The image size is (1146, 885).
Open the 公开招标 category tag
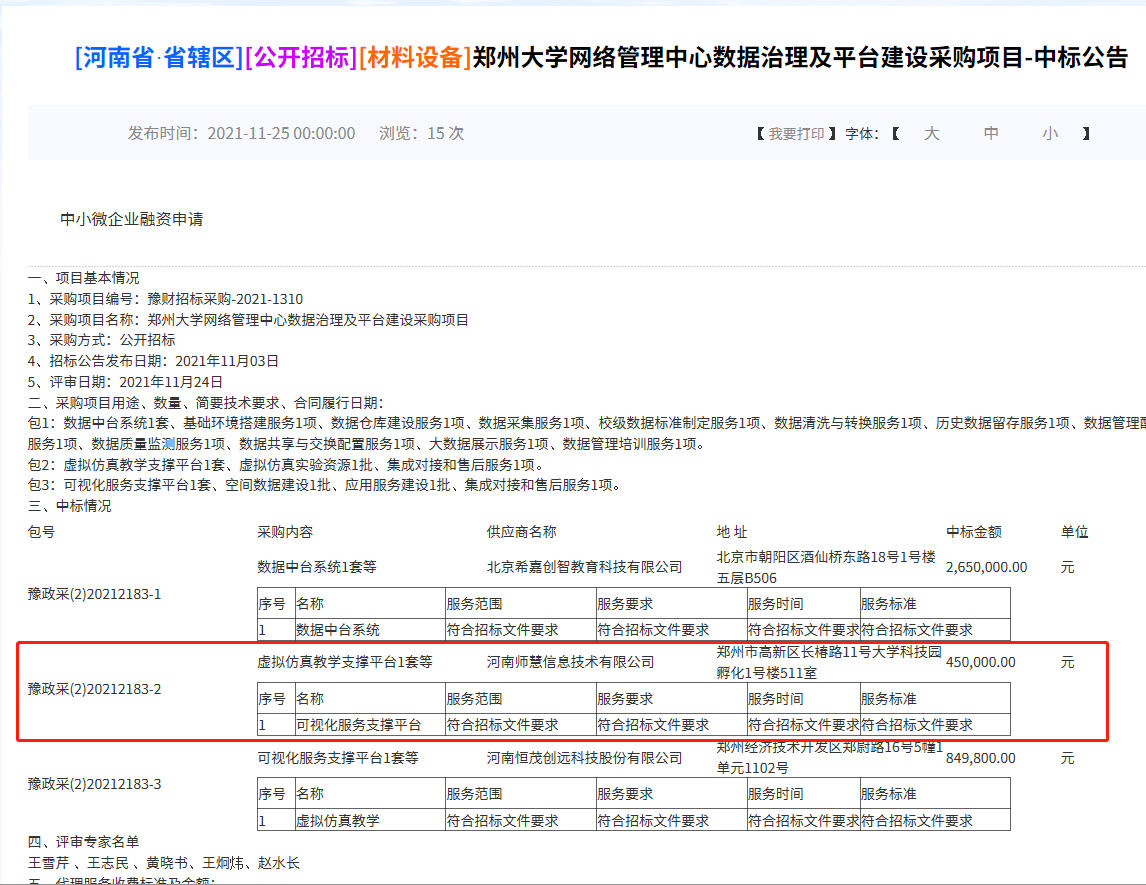point(301,58)
